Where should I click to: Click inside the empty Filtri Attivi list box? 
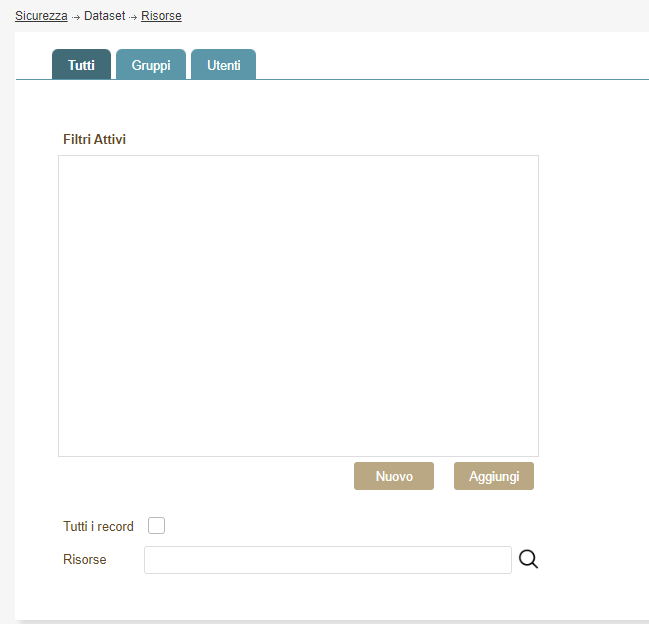pyautogui.click(x=298, y=305)
